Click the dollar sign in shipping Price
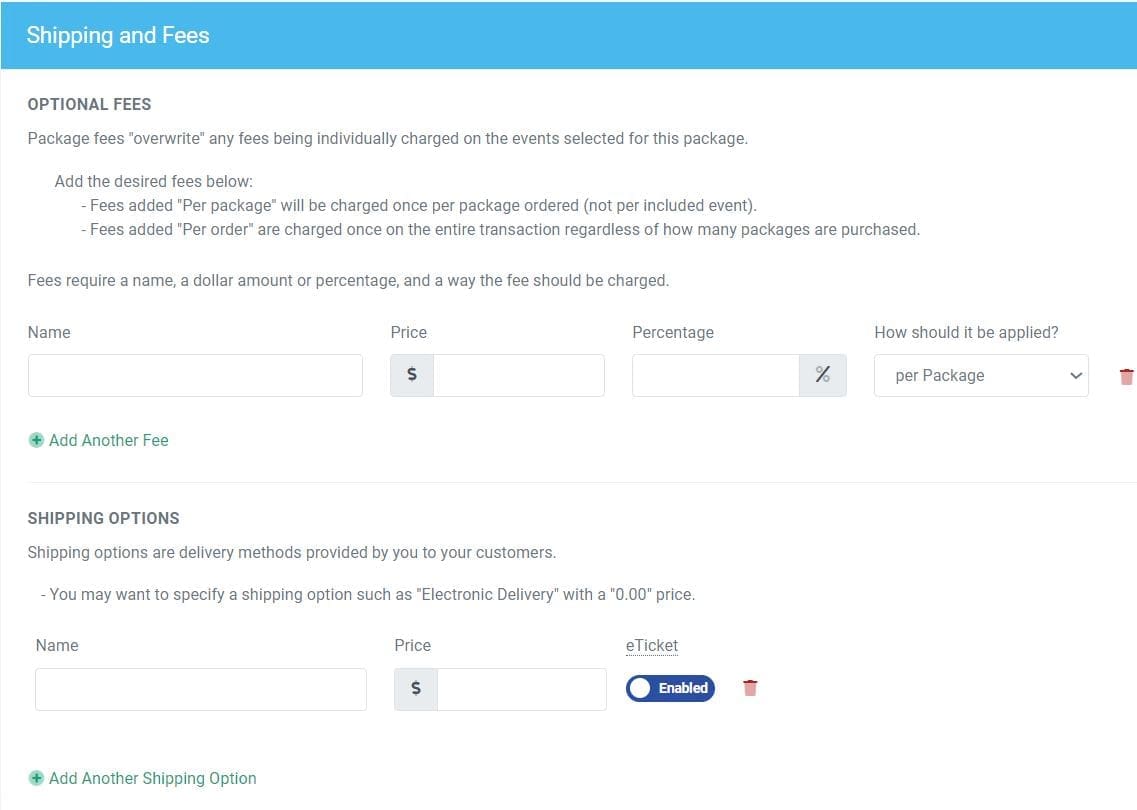1137x810 pixels. 416,689
